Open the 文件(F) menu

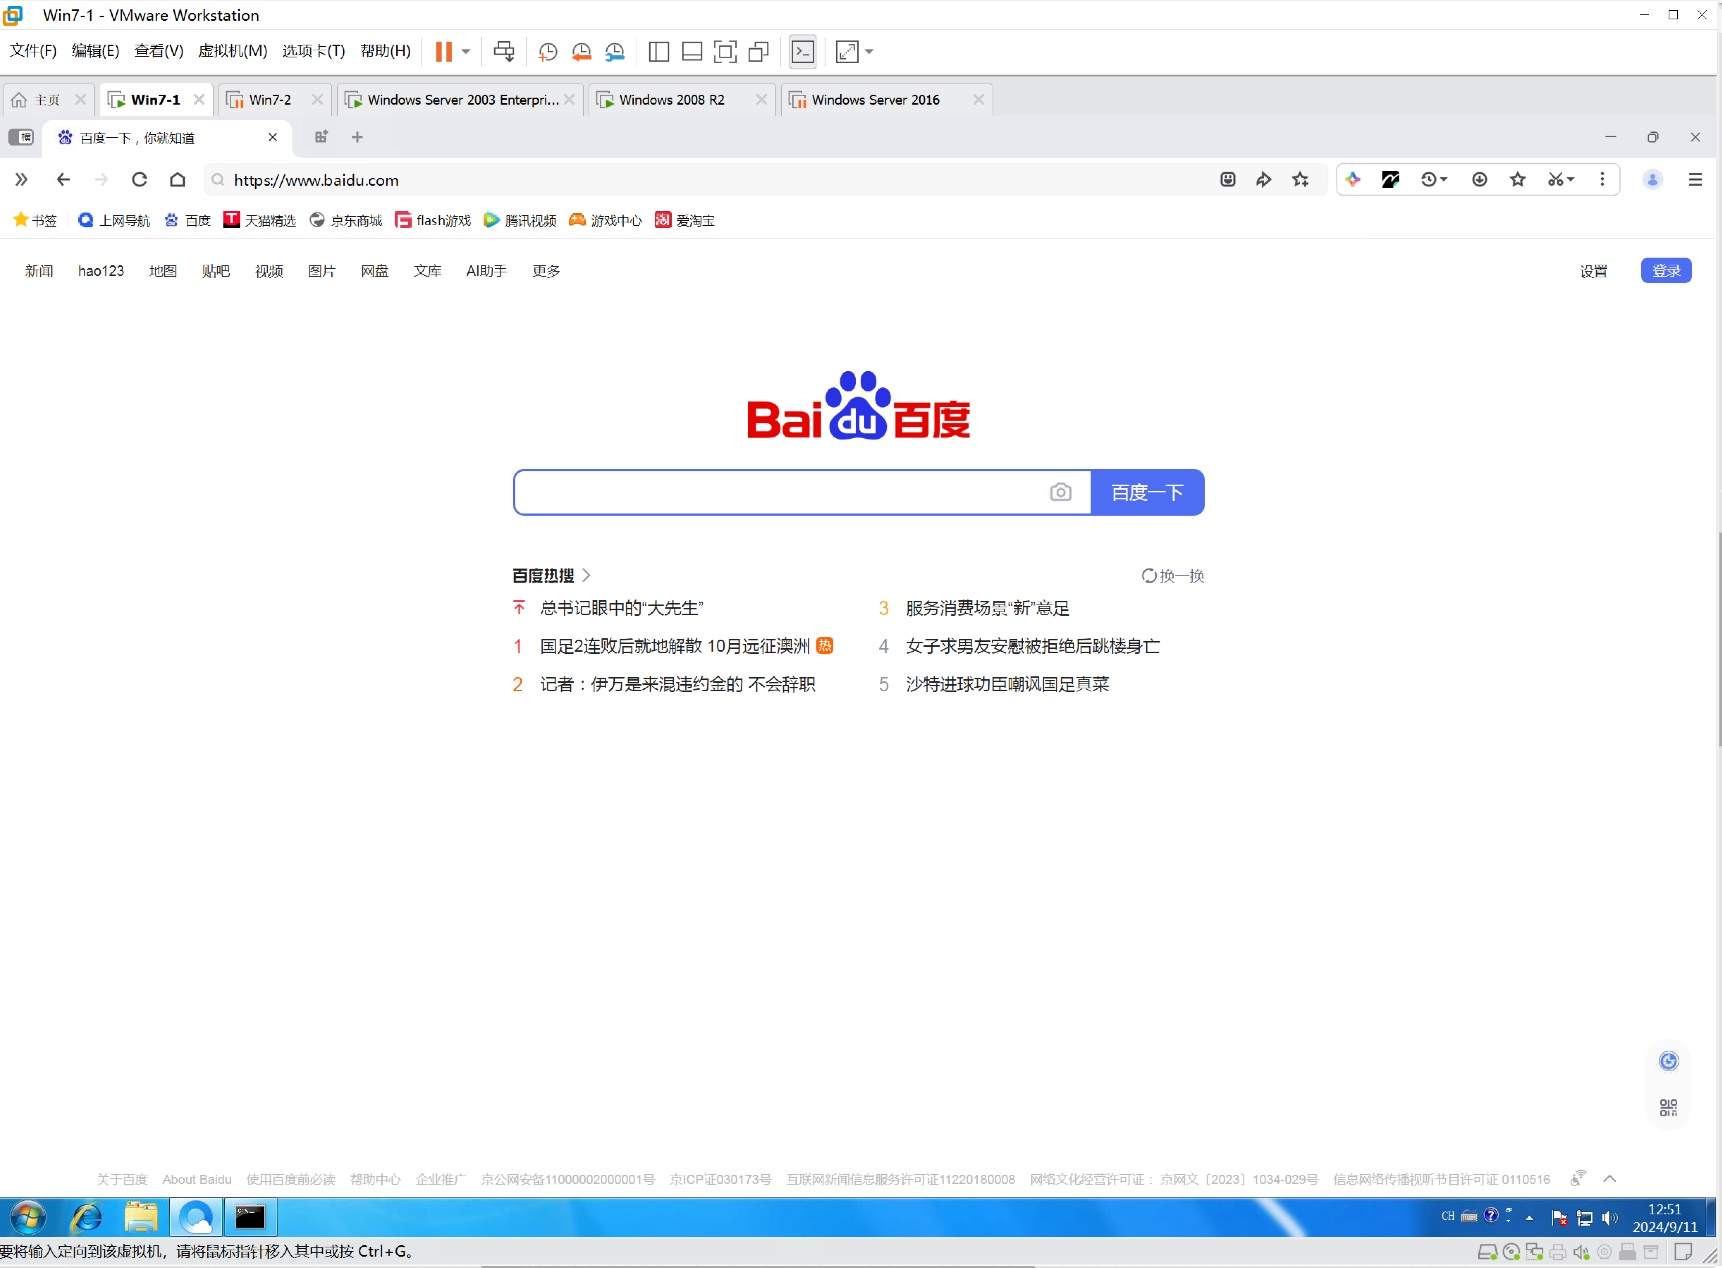pyautogui.click(x=33, y=51)
